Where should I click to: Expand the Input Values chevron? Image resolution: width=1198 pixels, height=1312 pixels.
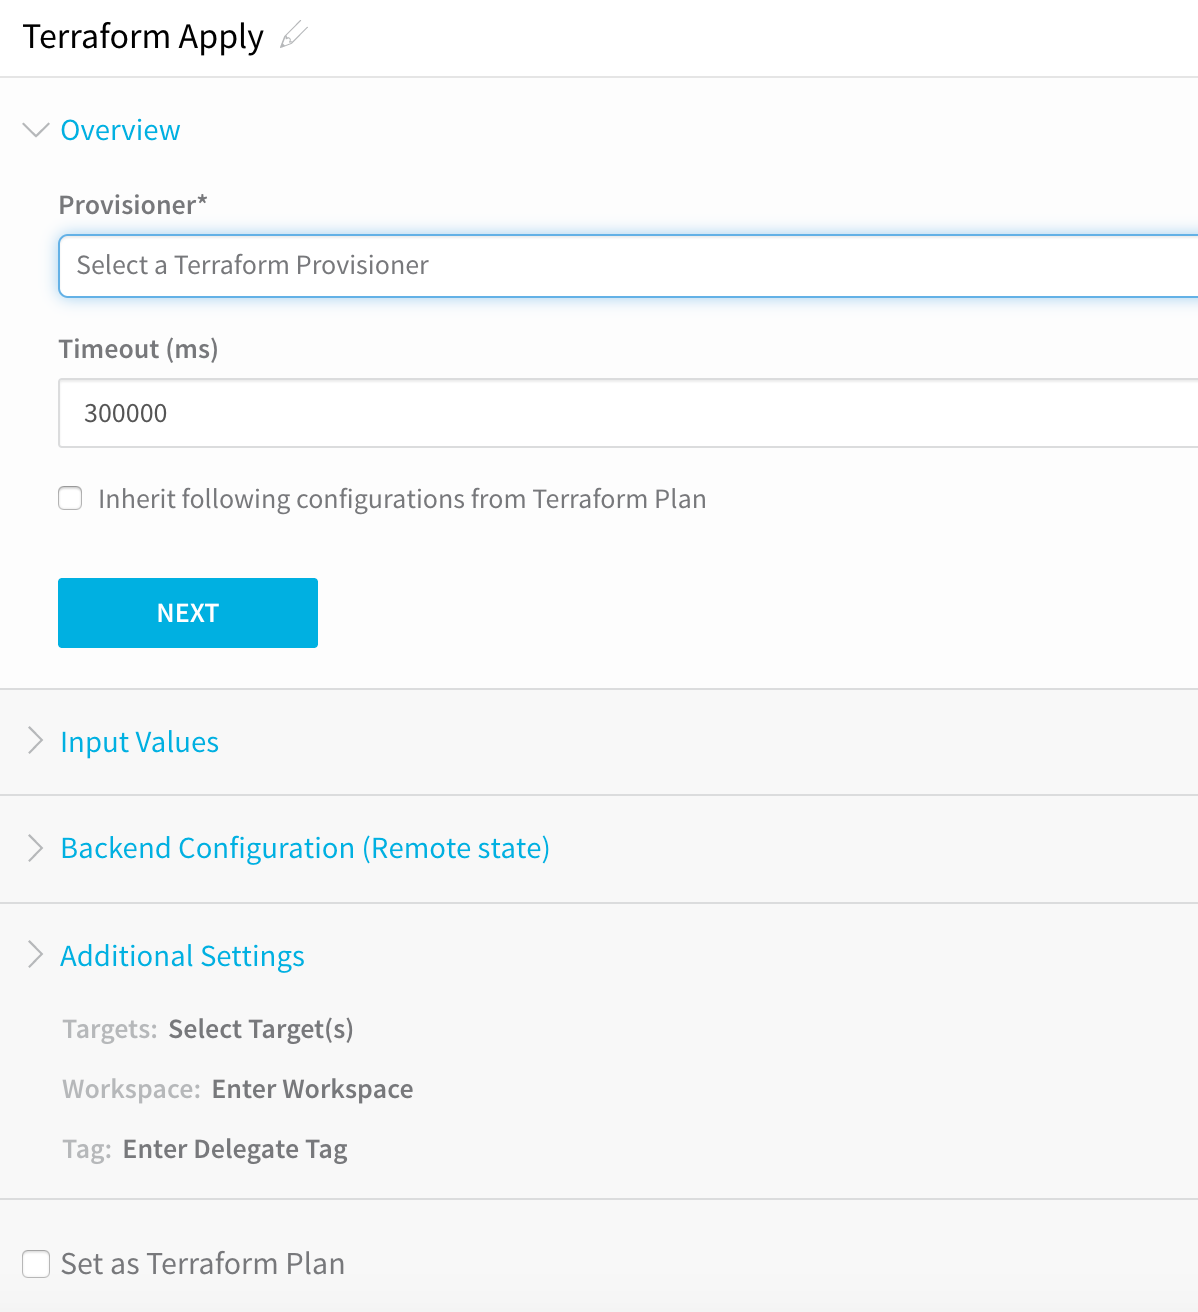click(x=36, y=741)
